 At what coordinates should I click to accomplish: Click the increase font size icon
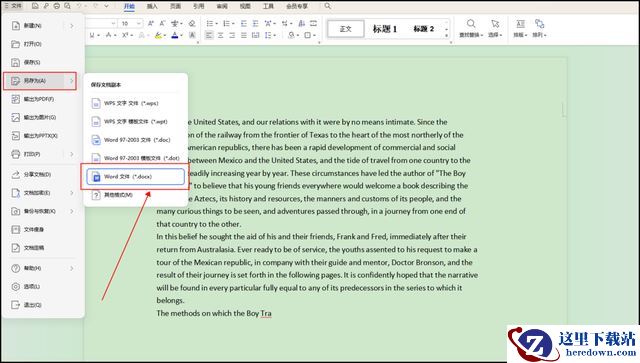[151, 24]
